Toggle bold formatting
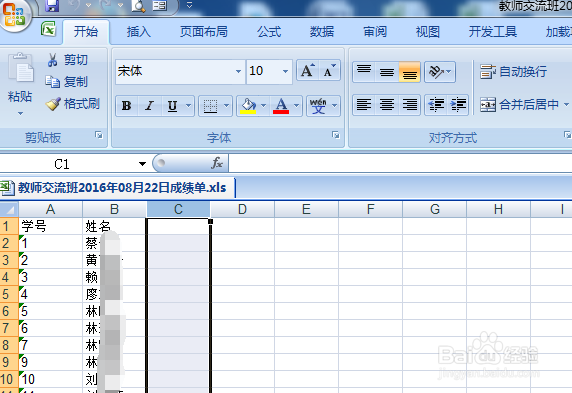The image size is (572, 393). (127, 106)
